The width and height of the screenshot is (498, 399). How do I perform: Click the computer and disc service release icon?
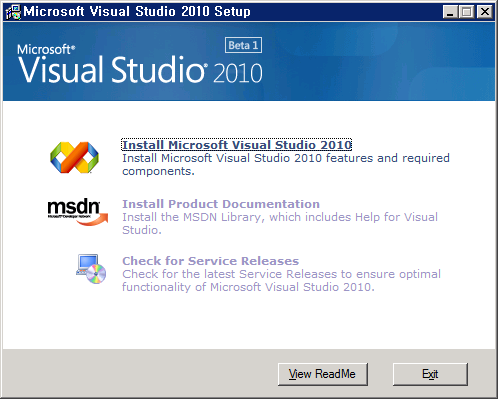[x=91, y=269]
